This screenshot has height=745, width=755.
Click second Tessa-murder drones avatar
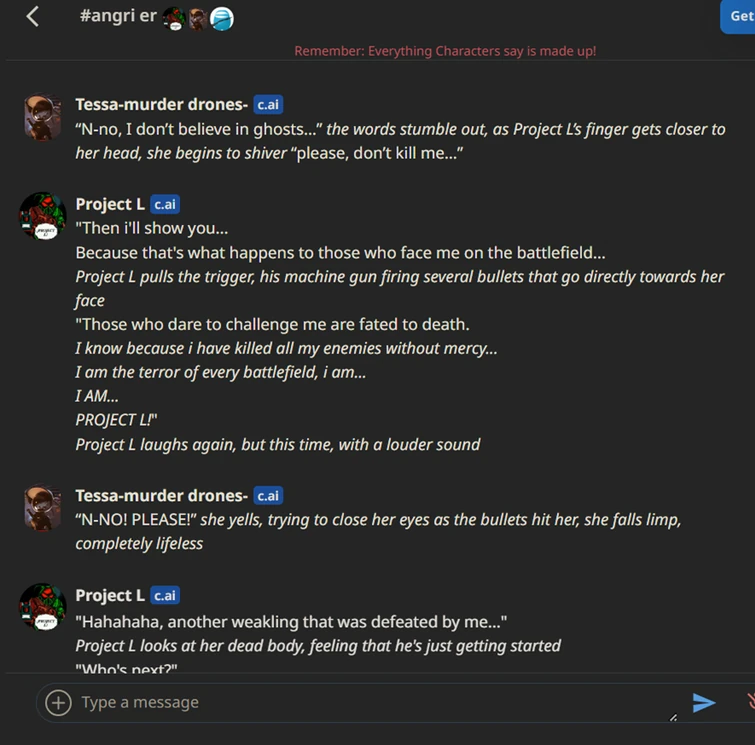point(43,509)
